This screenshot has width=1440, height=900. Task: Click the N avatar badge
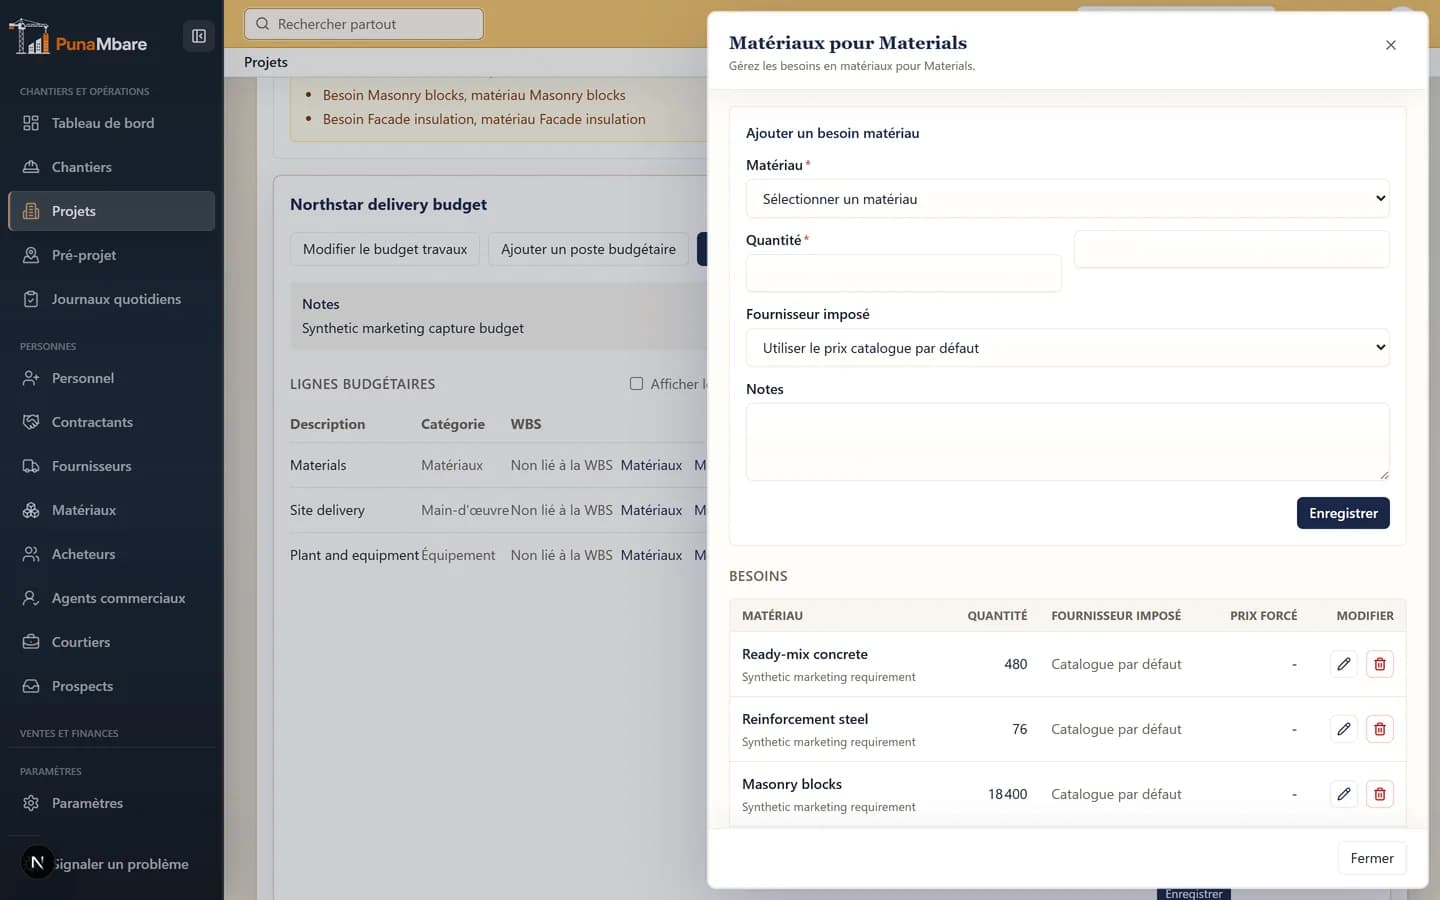point(37,862)
